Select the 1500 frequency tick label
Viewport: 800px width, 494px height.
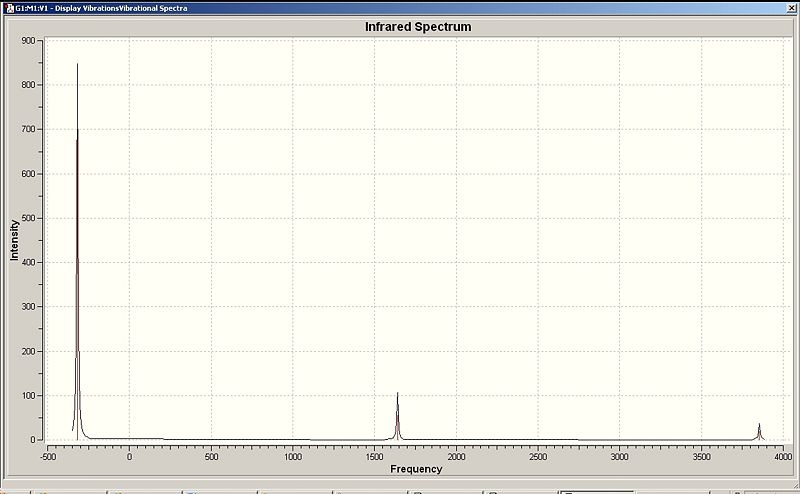tap(374, 457)
